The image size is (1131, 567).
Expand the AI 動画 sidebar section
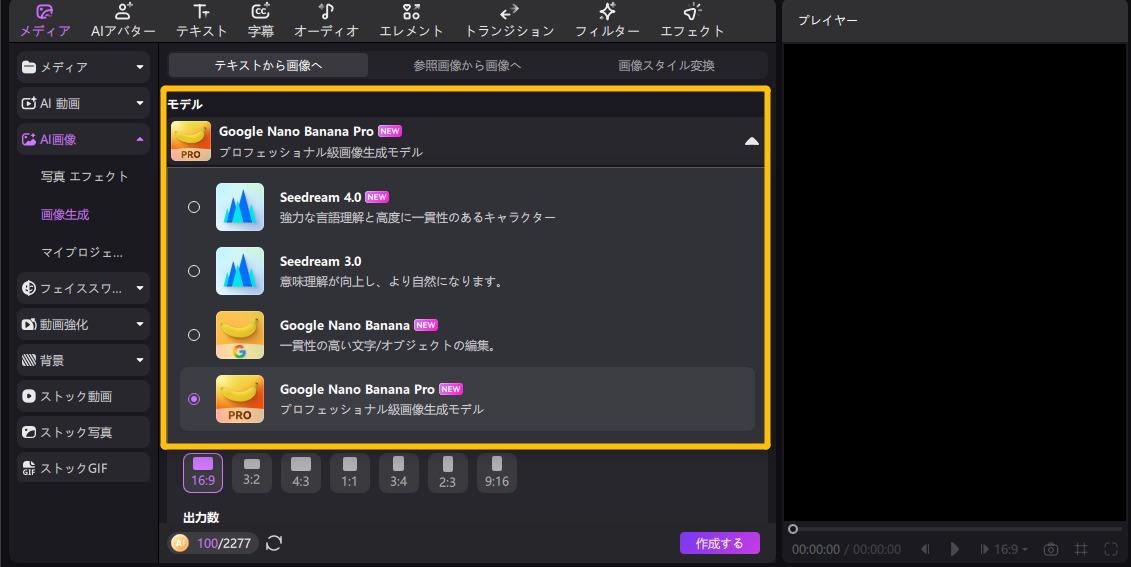point(140,103)
